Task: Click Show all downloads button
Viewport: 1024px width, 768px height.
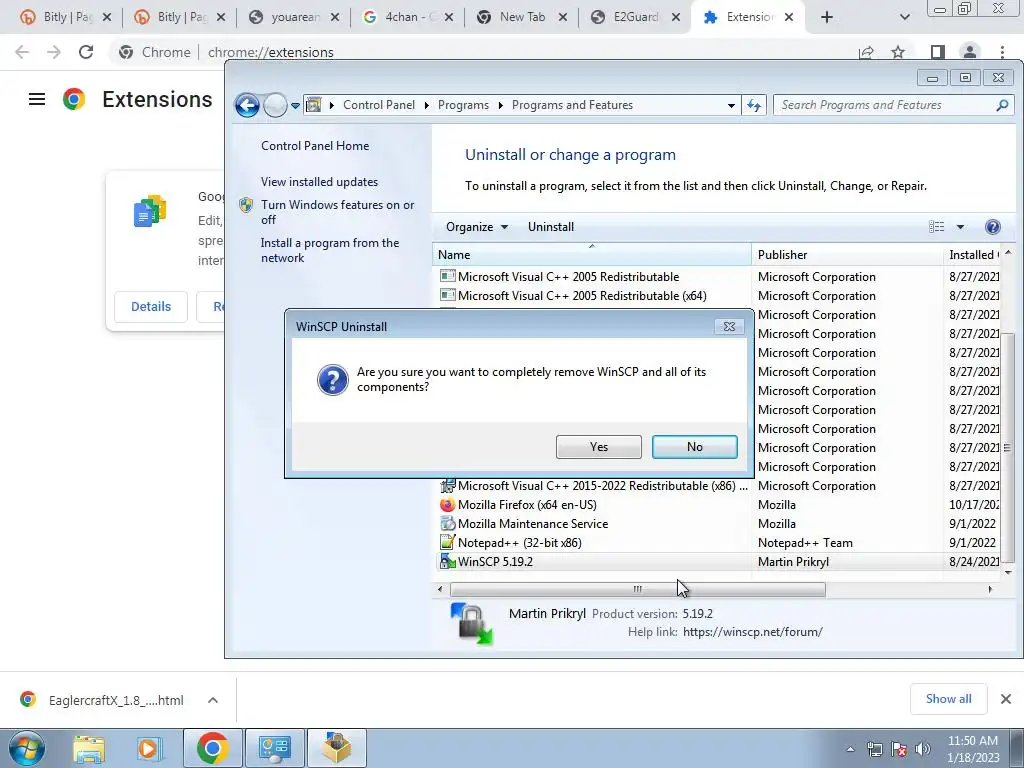Action: 948,699
